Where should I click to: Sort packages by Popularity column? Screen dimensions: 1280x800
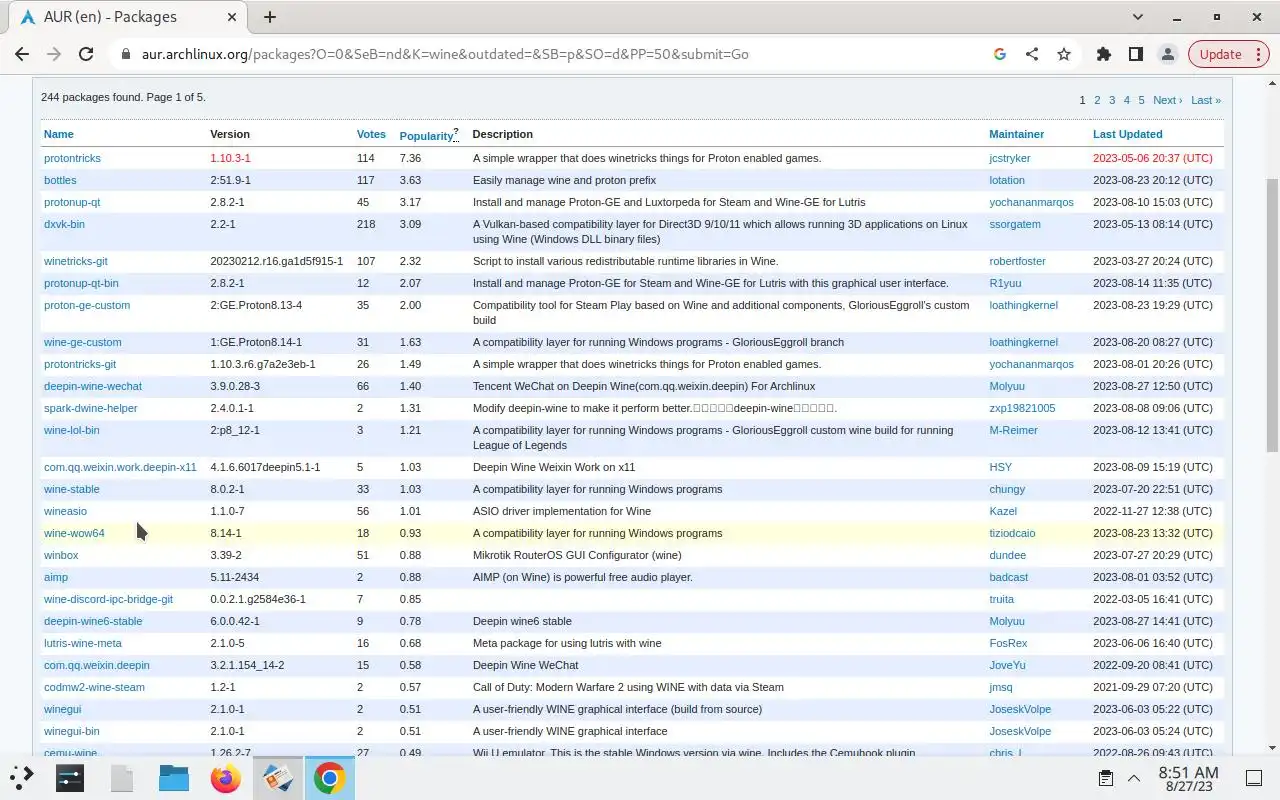click(x=426, y=135)
